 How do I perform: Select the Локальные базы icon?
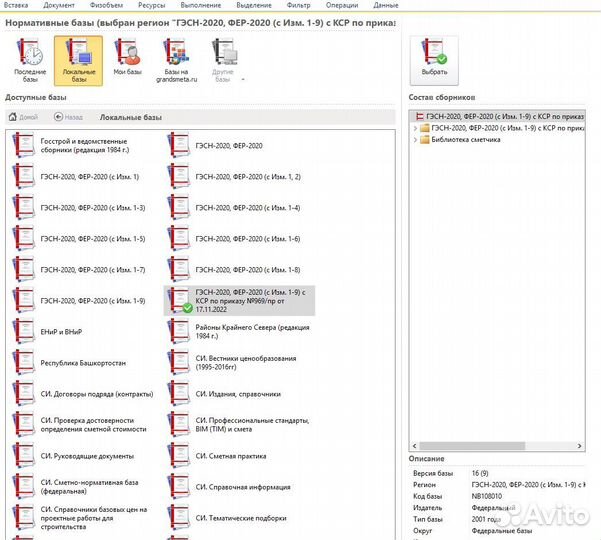[78, 59]
